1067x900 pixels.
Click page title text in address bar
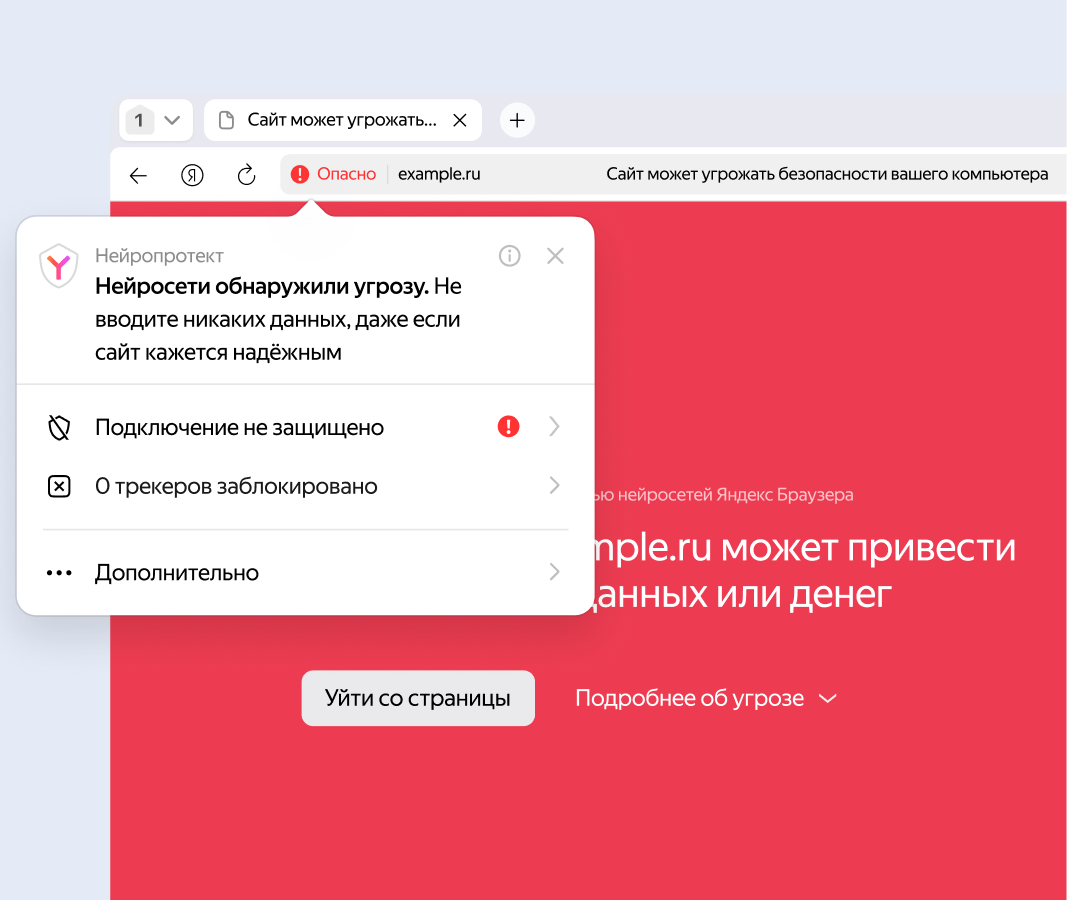coord(827,174)
